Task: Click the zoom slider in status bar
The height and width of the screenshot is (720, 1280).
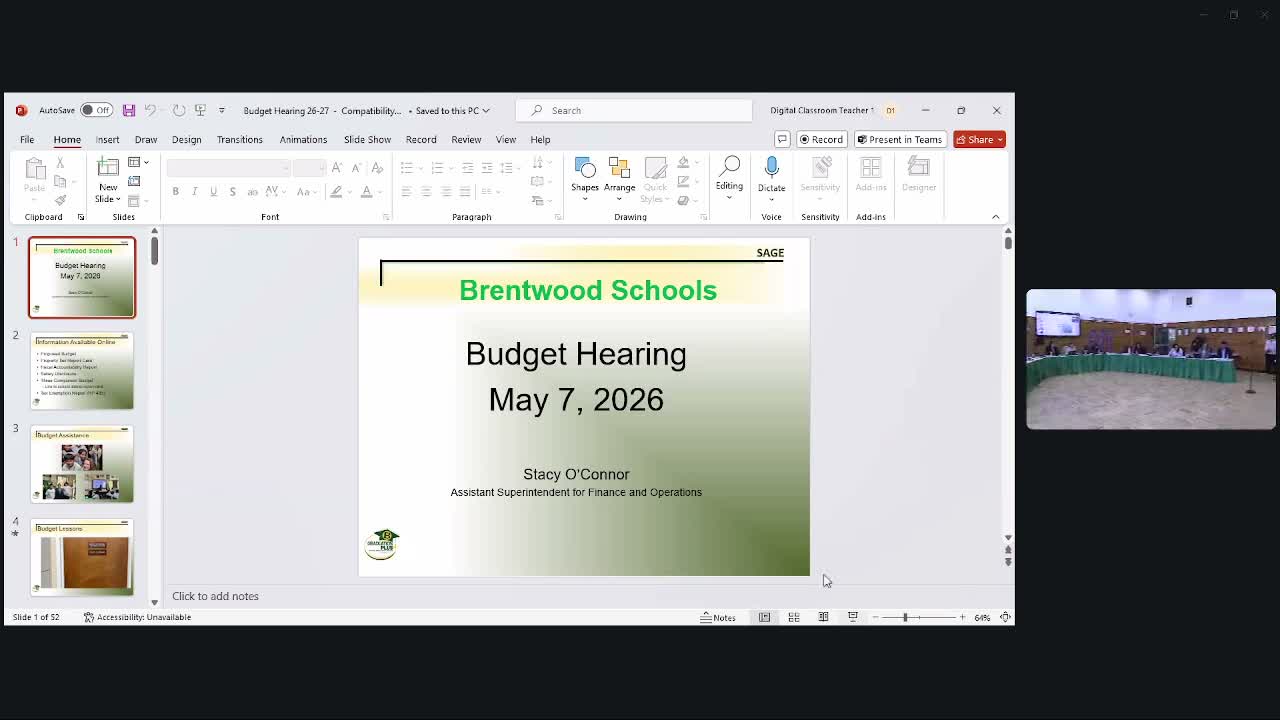Action: [918, 617]
